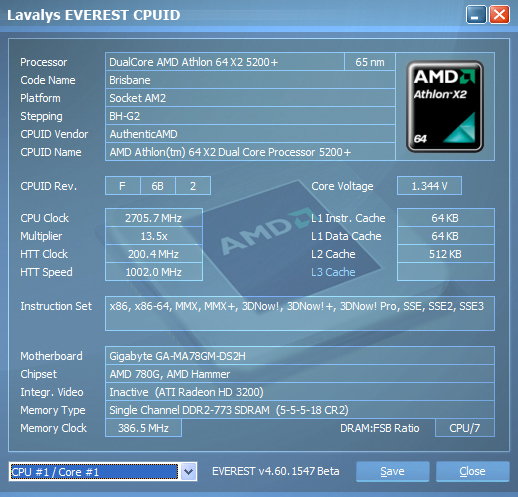Click the 65 nm process value
Viewport: 518px width, 497px height.
pos(370,62)
